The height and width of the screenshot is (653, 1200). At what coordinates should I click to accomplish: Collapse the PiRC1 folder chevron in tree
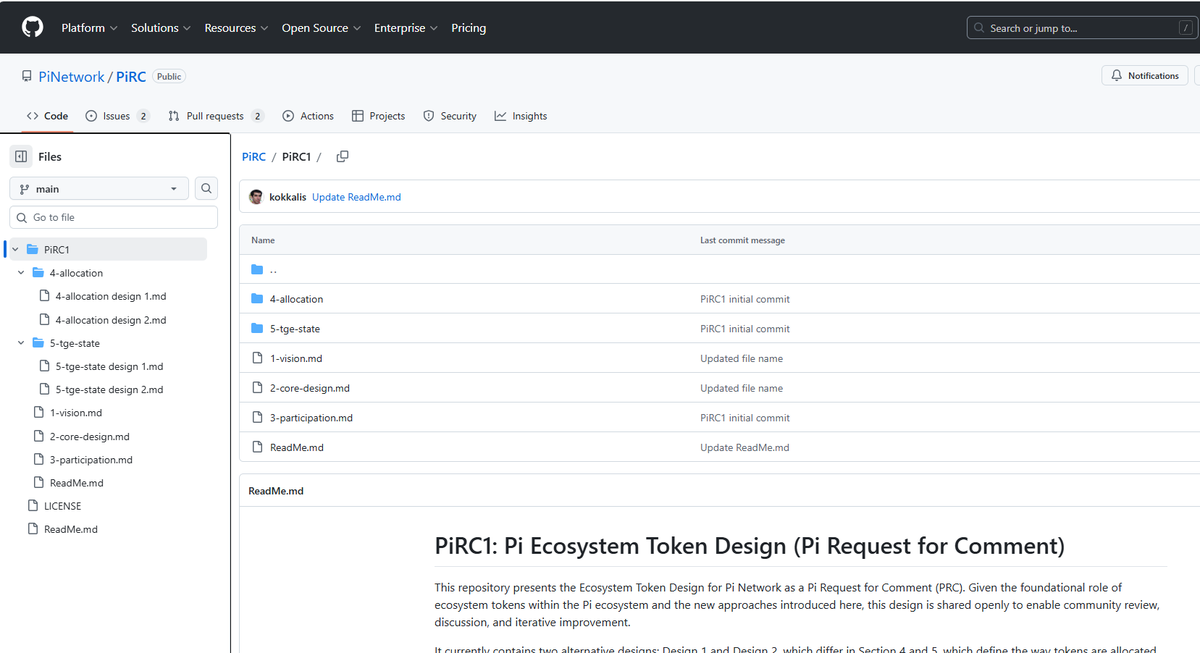(15, 250)
